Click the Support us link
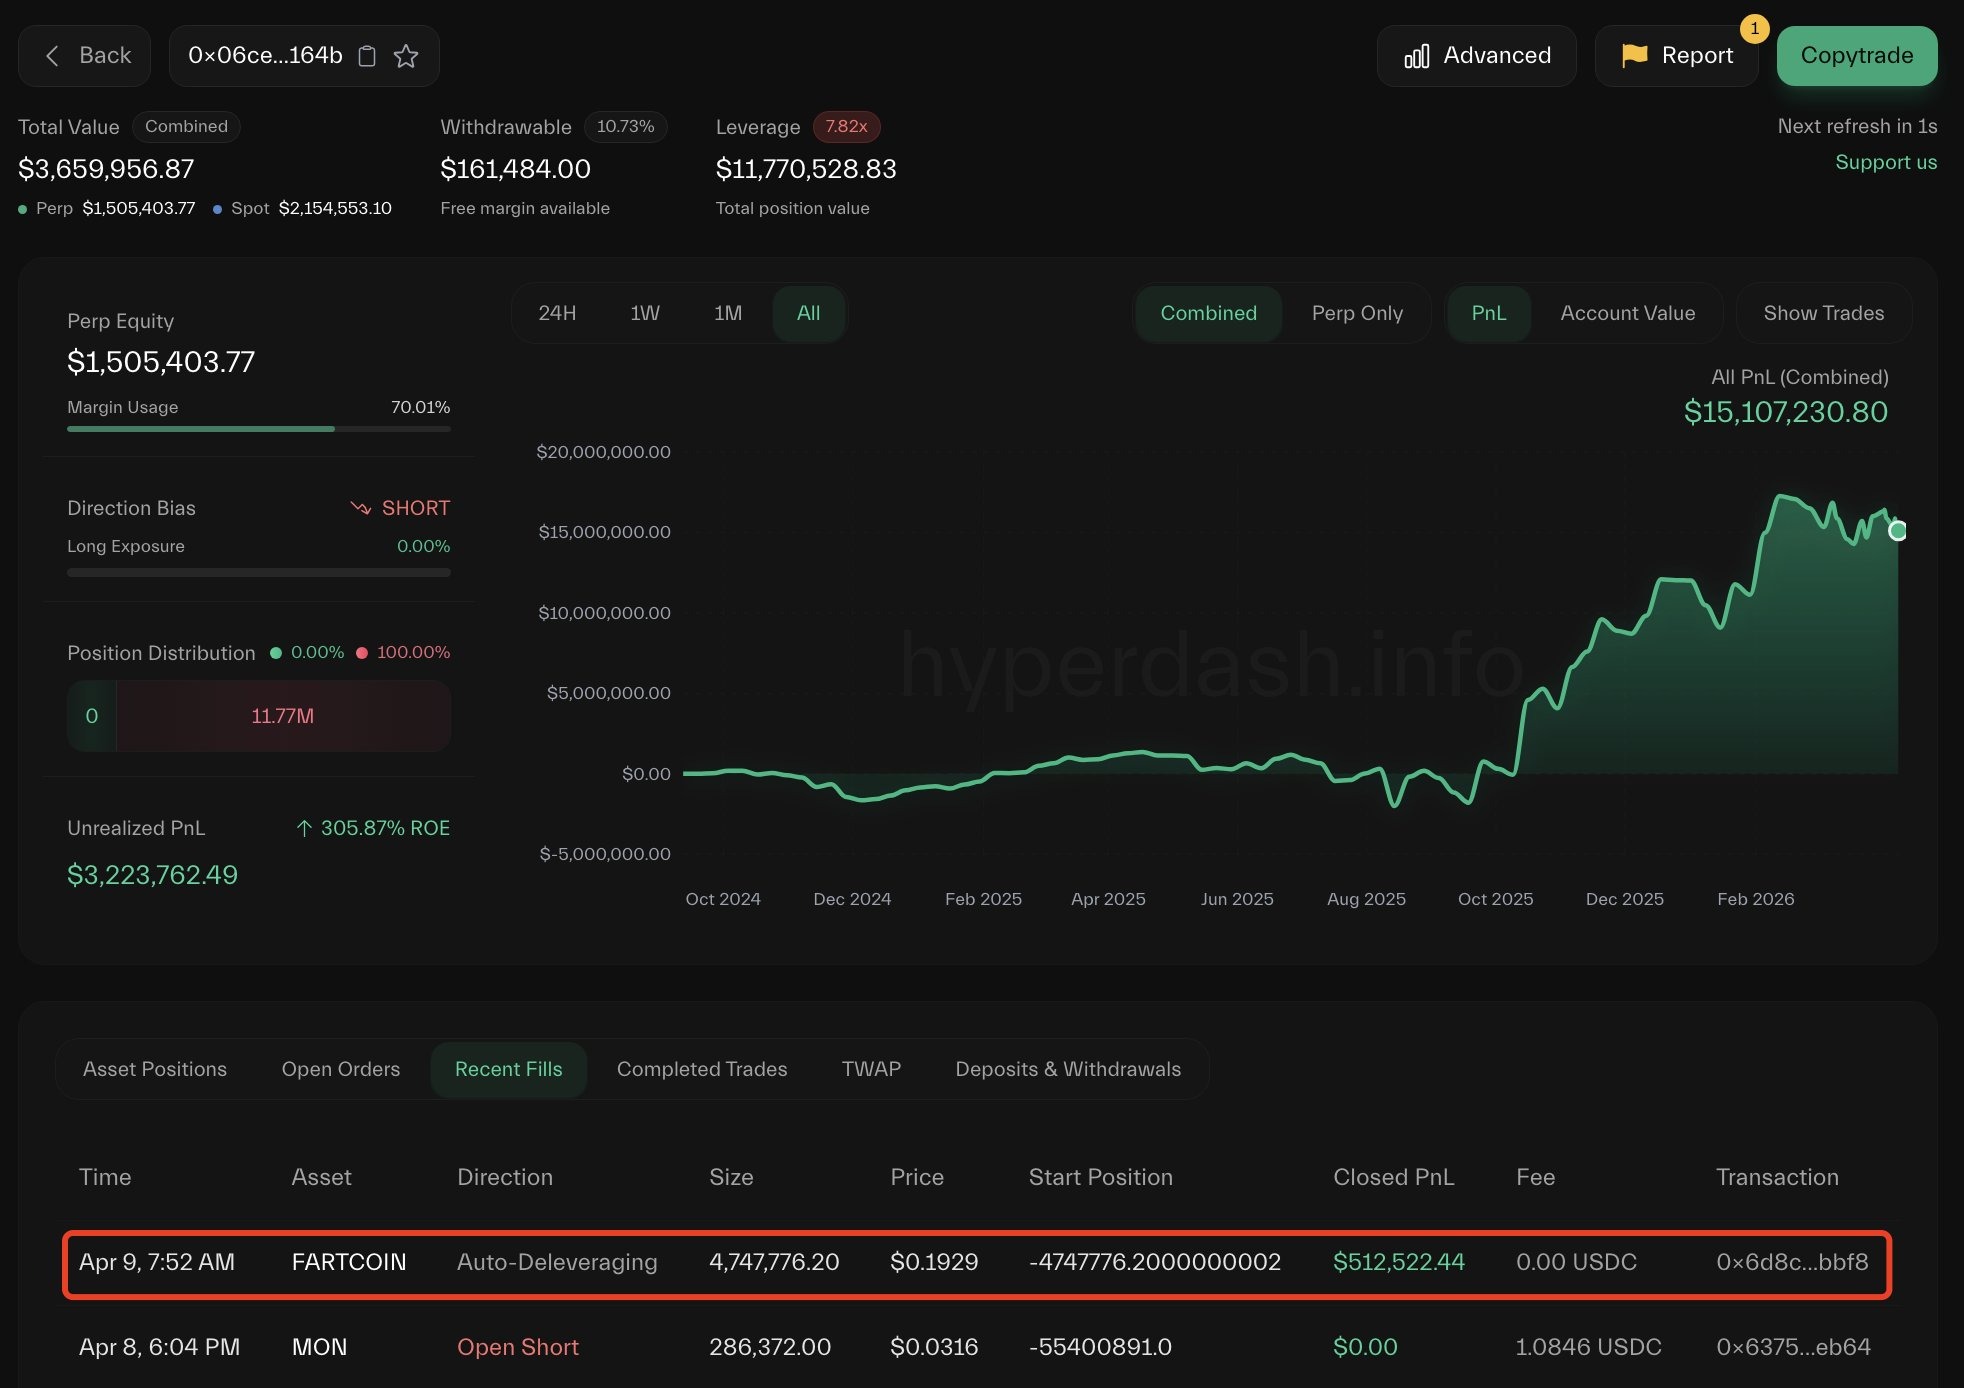This screenshot has width=1964, height=1388. pos(1886,161)
